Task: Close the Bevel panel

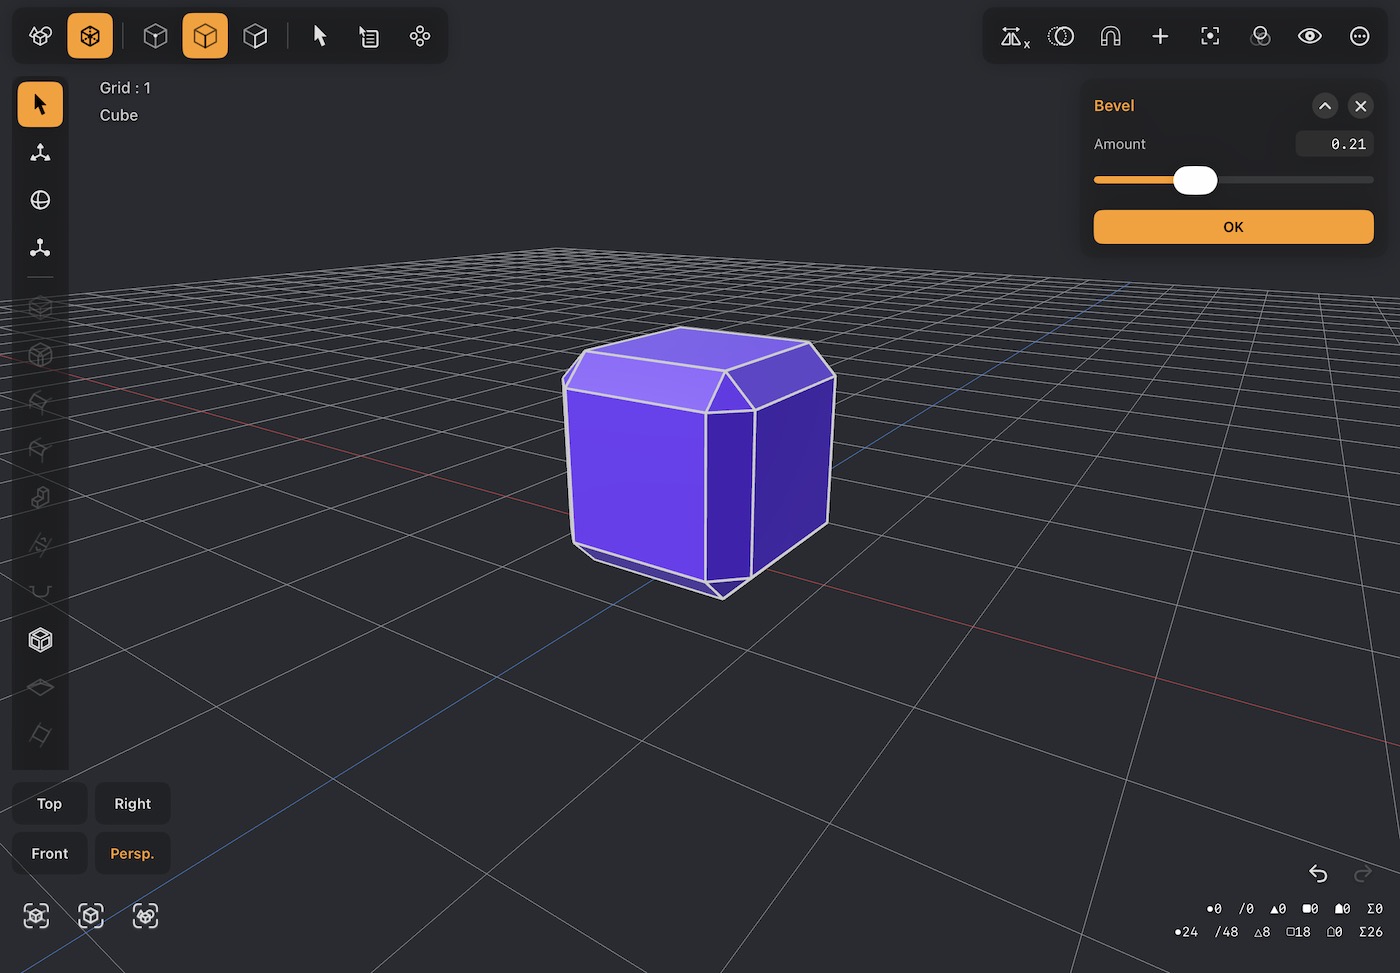Action: [1361, 106]
